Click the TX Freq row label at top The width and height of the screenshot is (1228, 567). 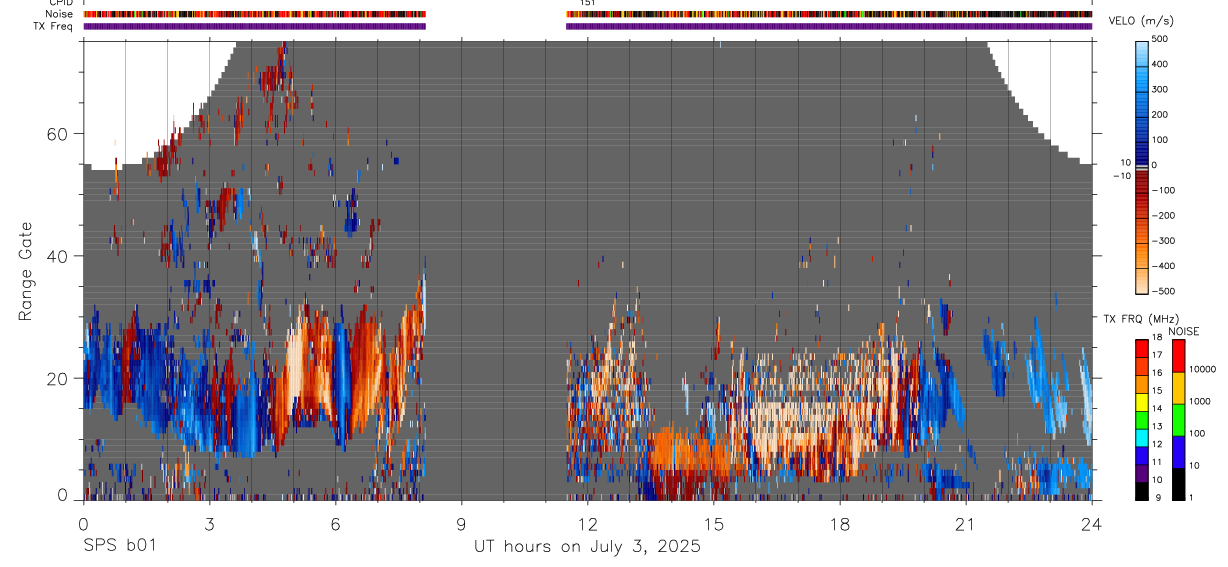pos(53,27)
